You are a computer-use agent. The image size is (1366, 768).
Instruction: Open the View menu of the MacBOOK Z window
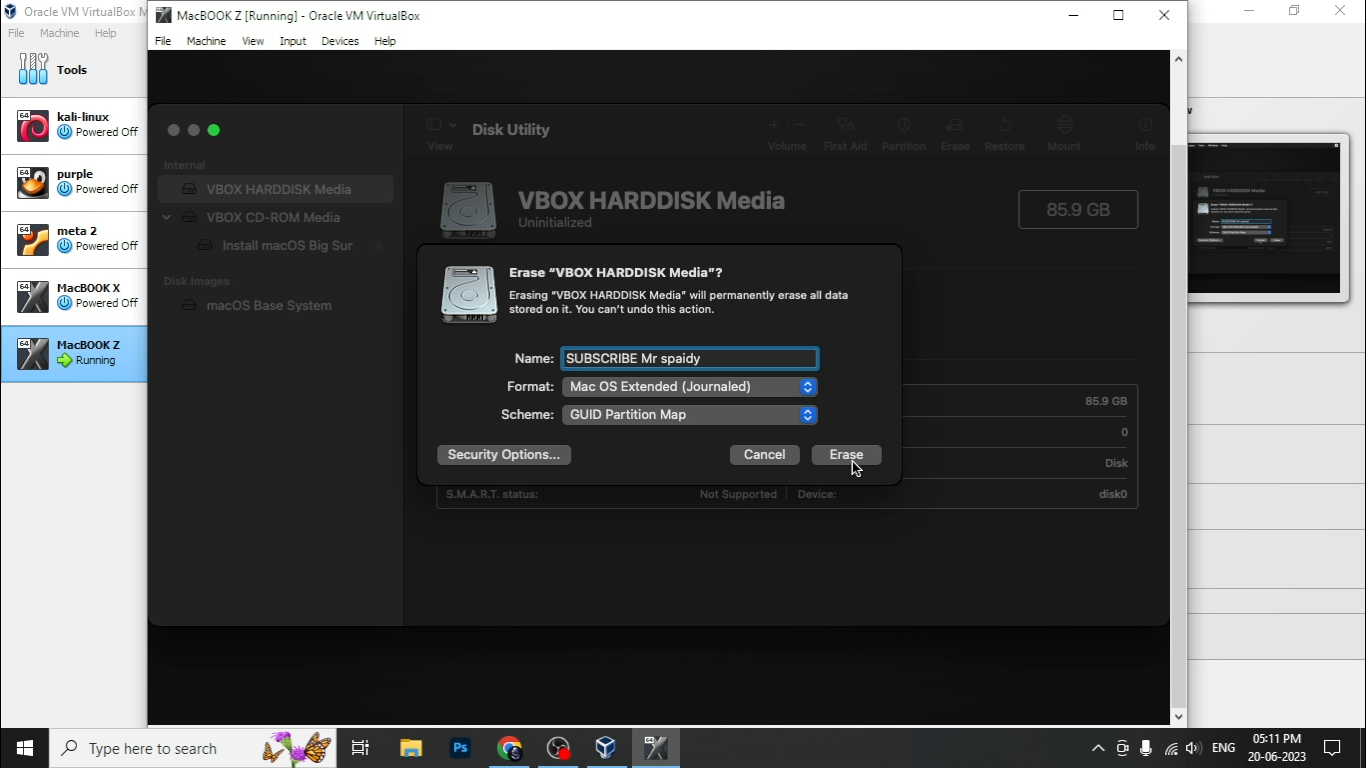pos(253,41)
